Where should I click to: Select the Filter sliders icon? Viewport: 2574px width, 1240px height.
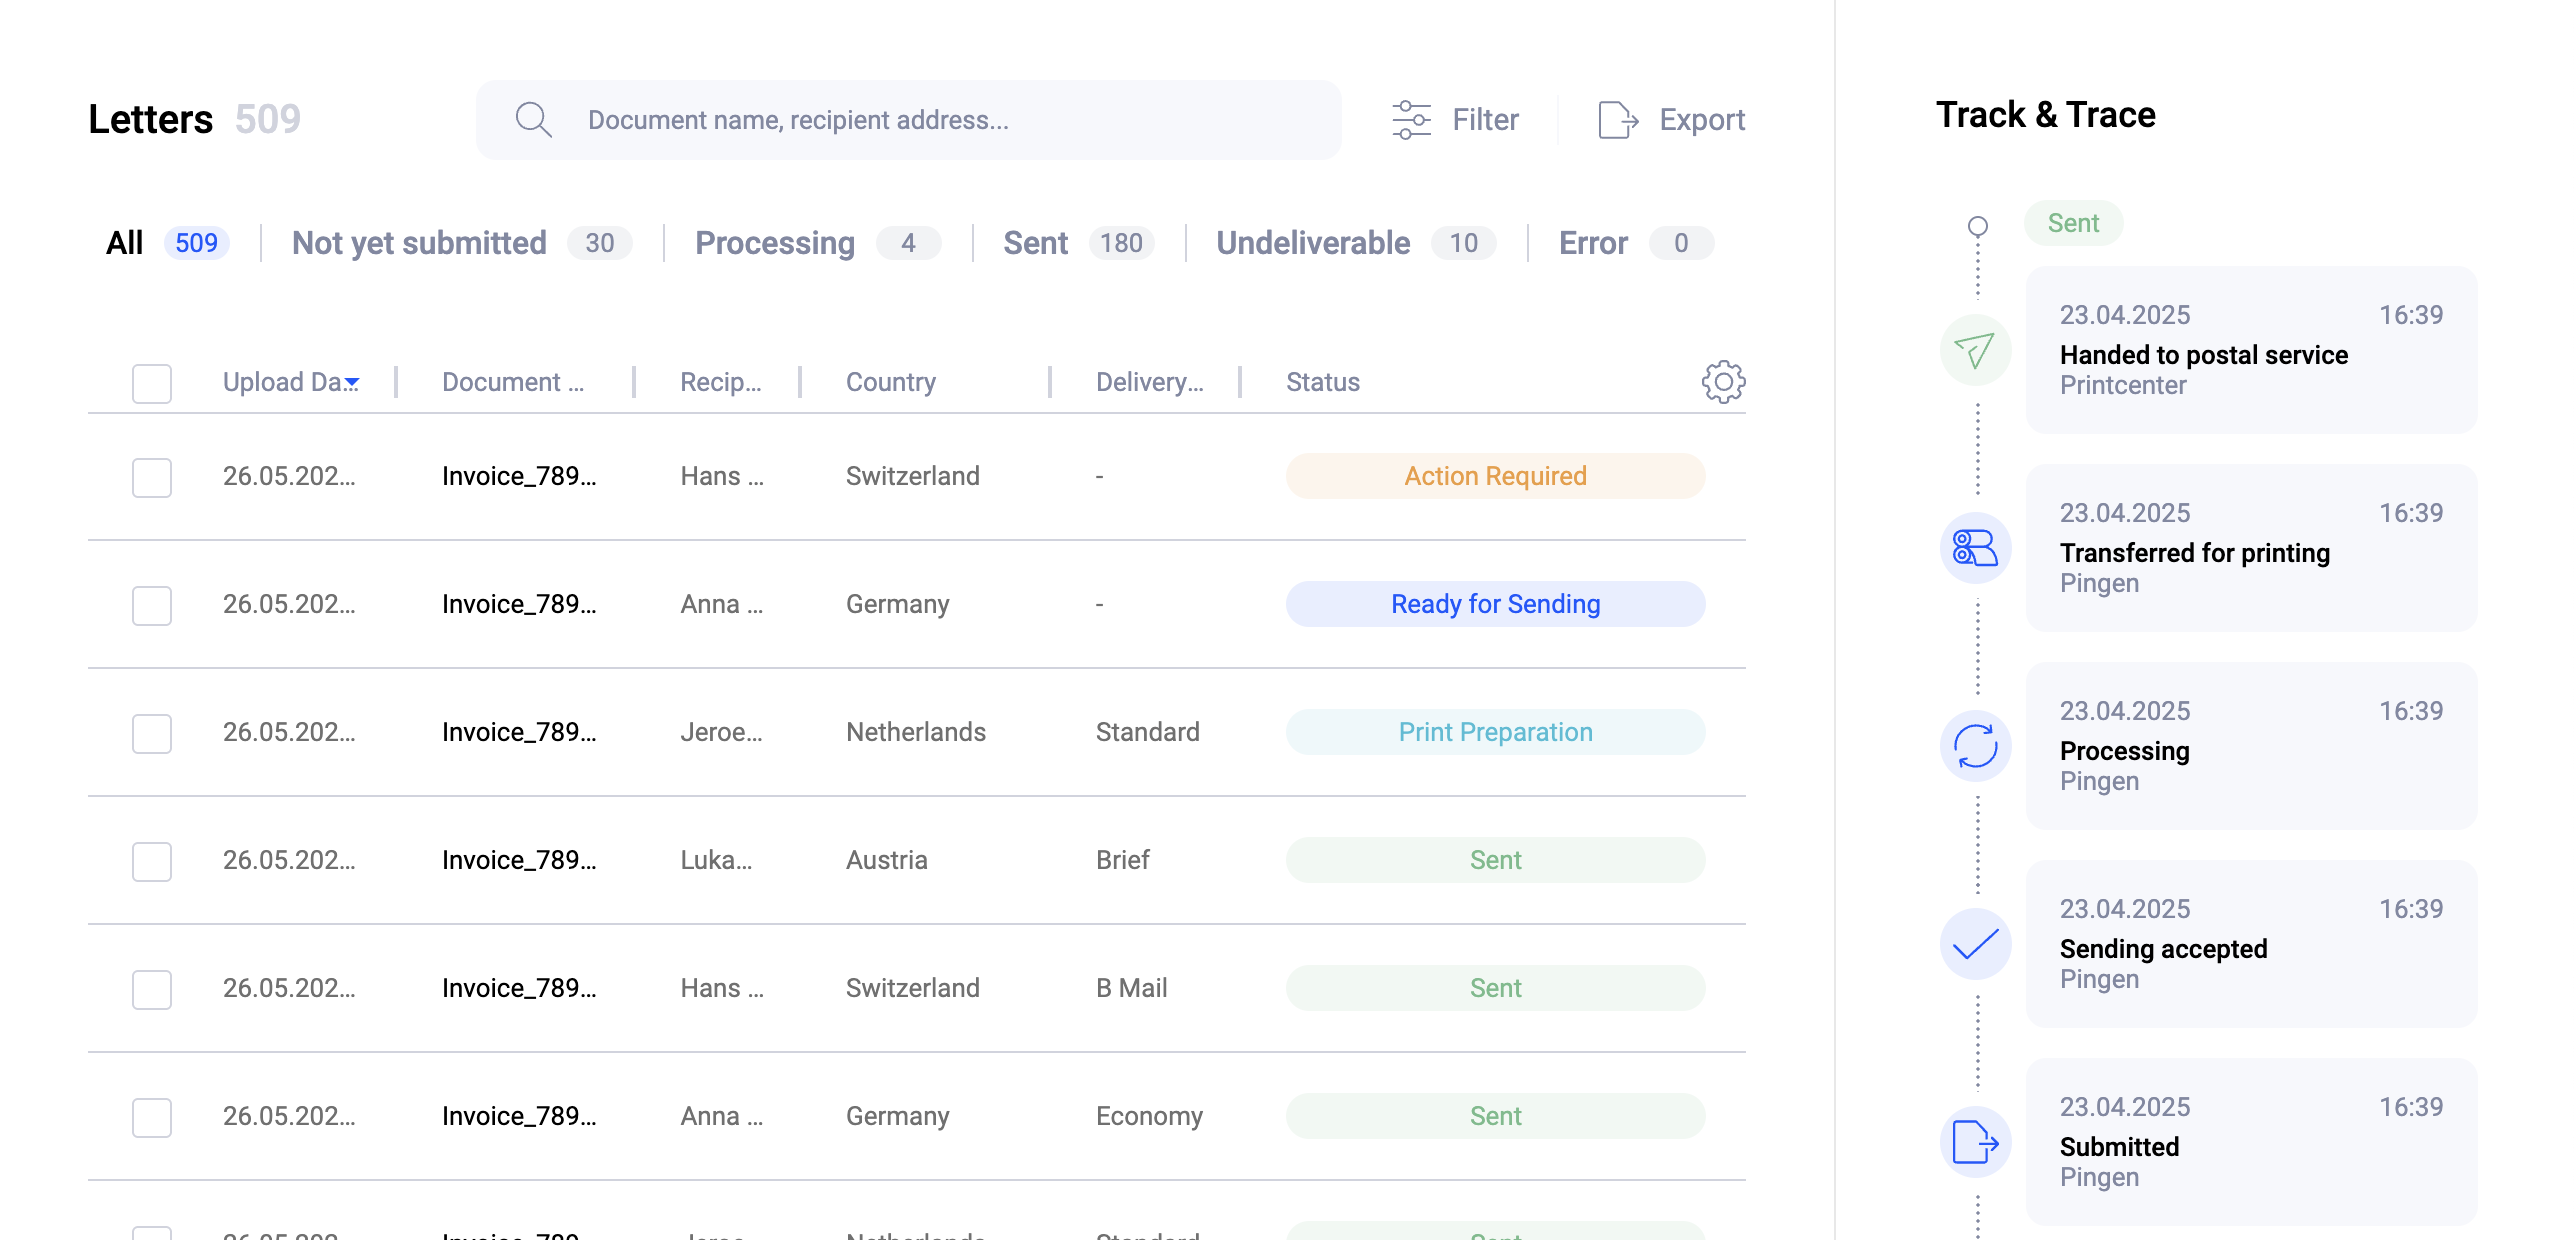(x=1411, y=119)
